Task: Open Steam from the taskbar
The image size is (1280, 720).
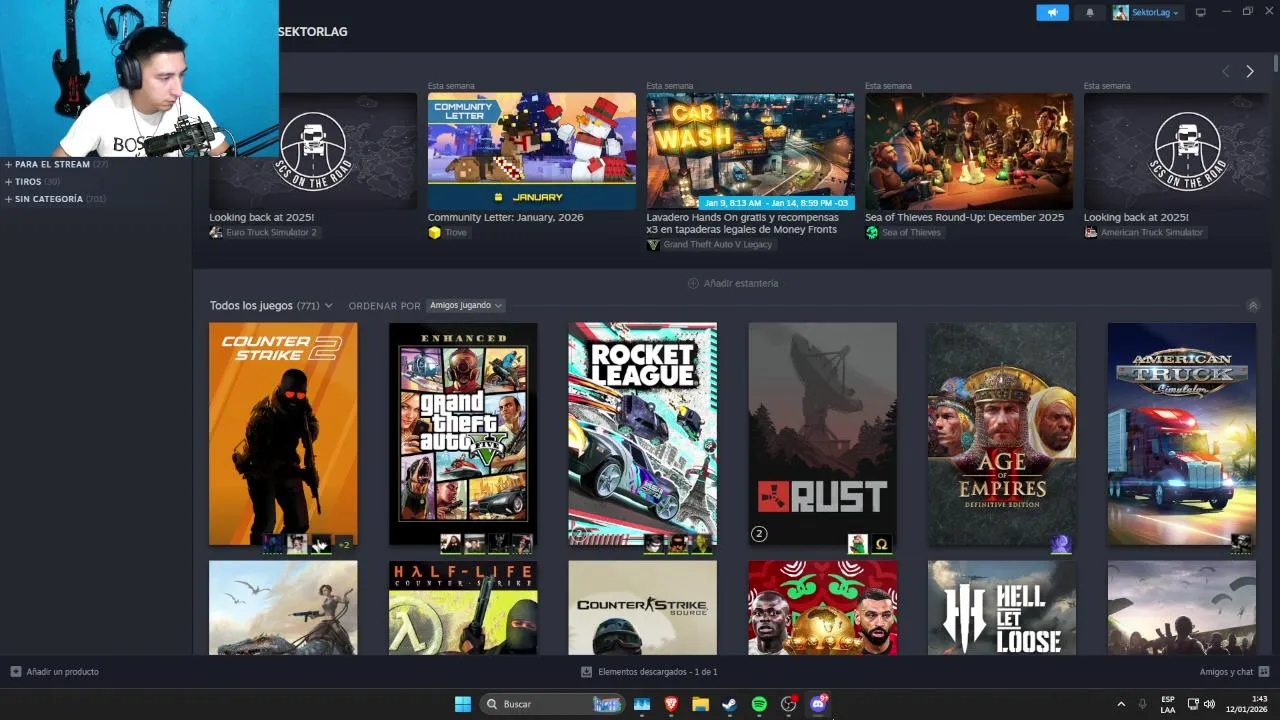Action: point(730,704)
